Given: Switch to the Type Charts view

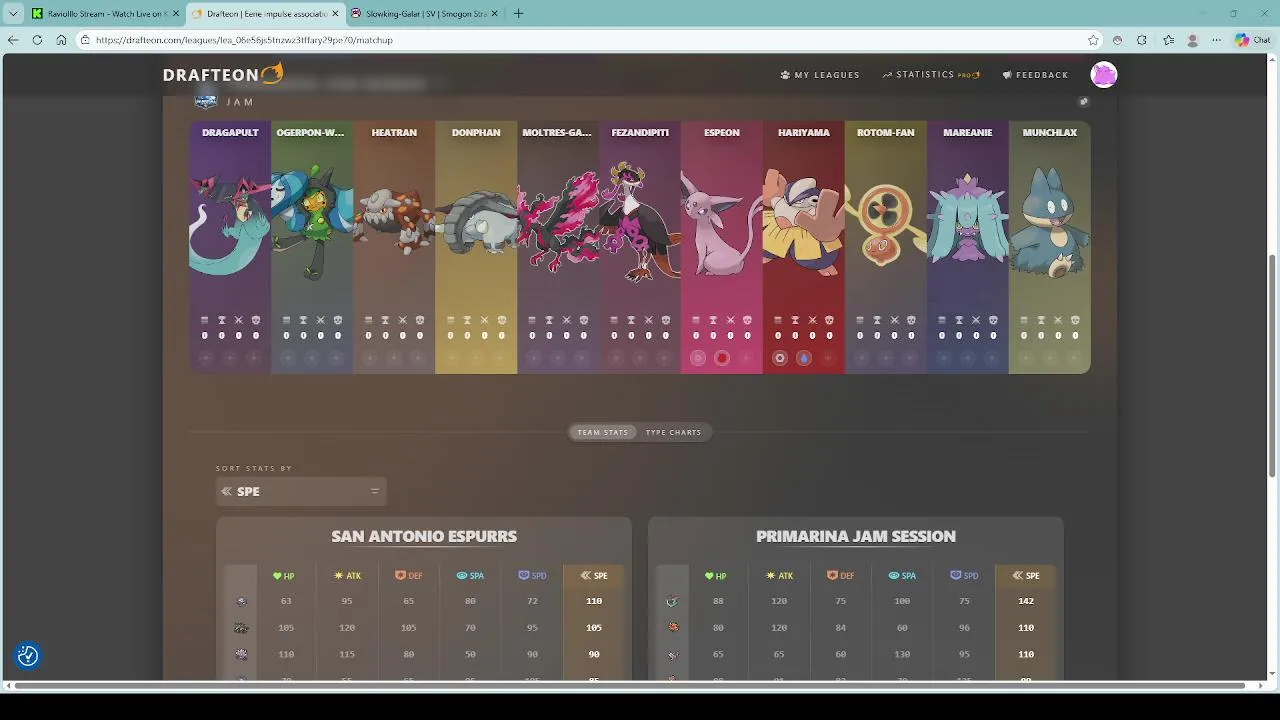Looking at the screenshot, I should coord(673,432).
